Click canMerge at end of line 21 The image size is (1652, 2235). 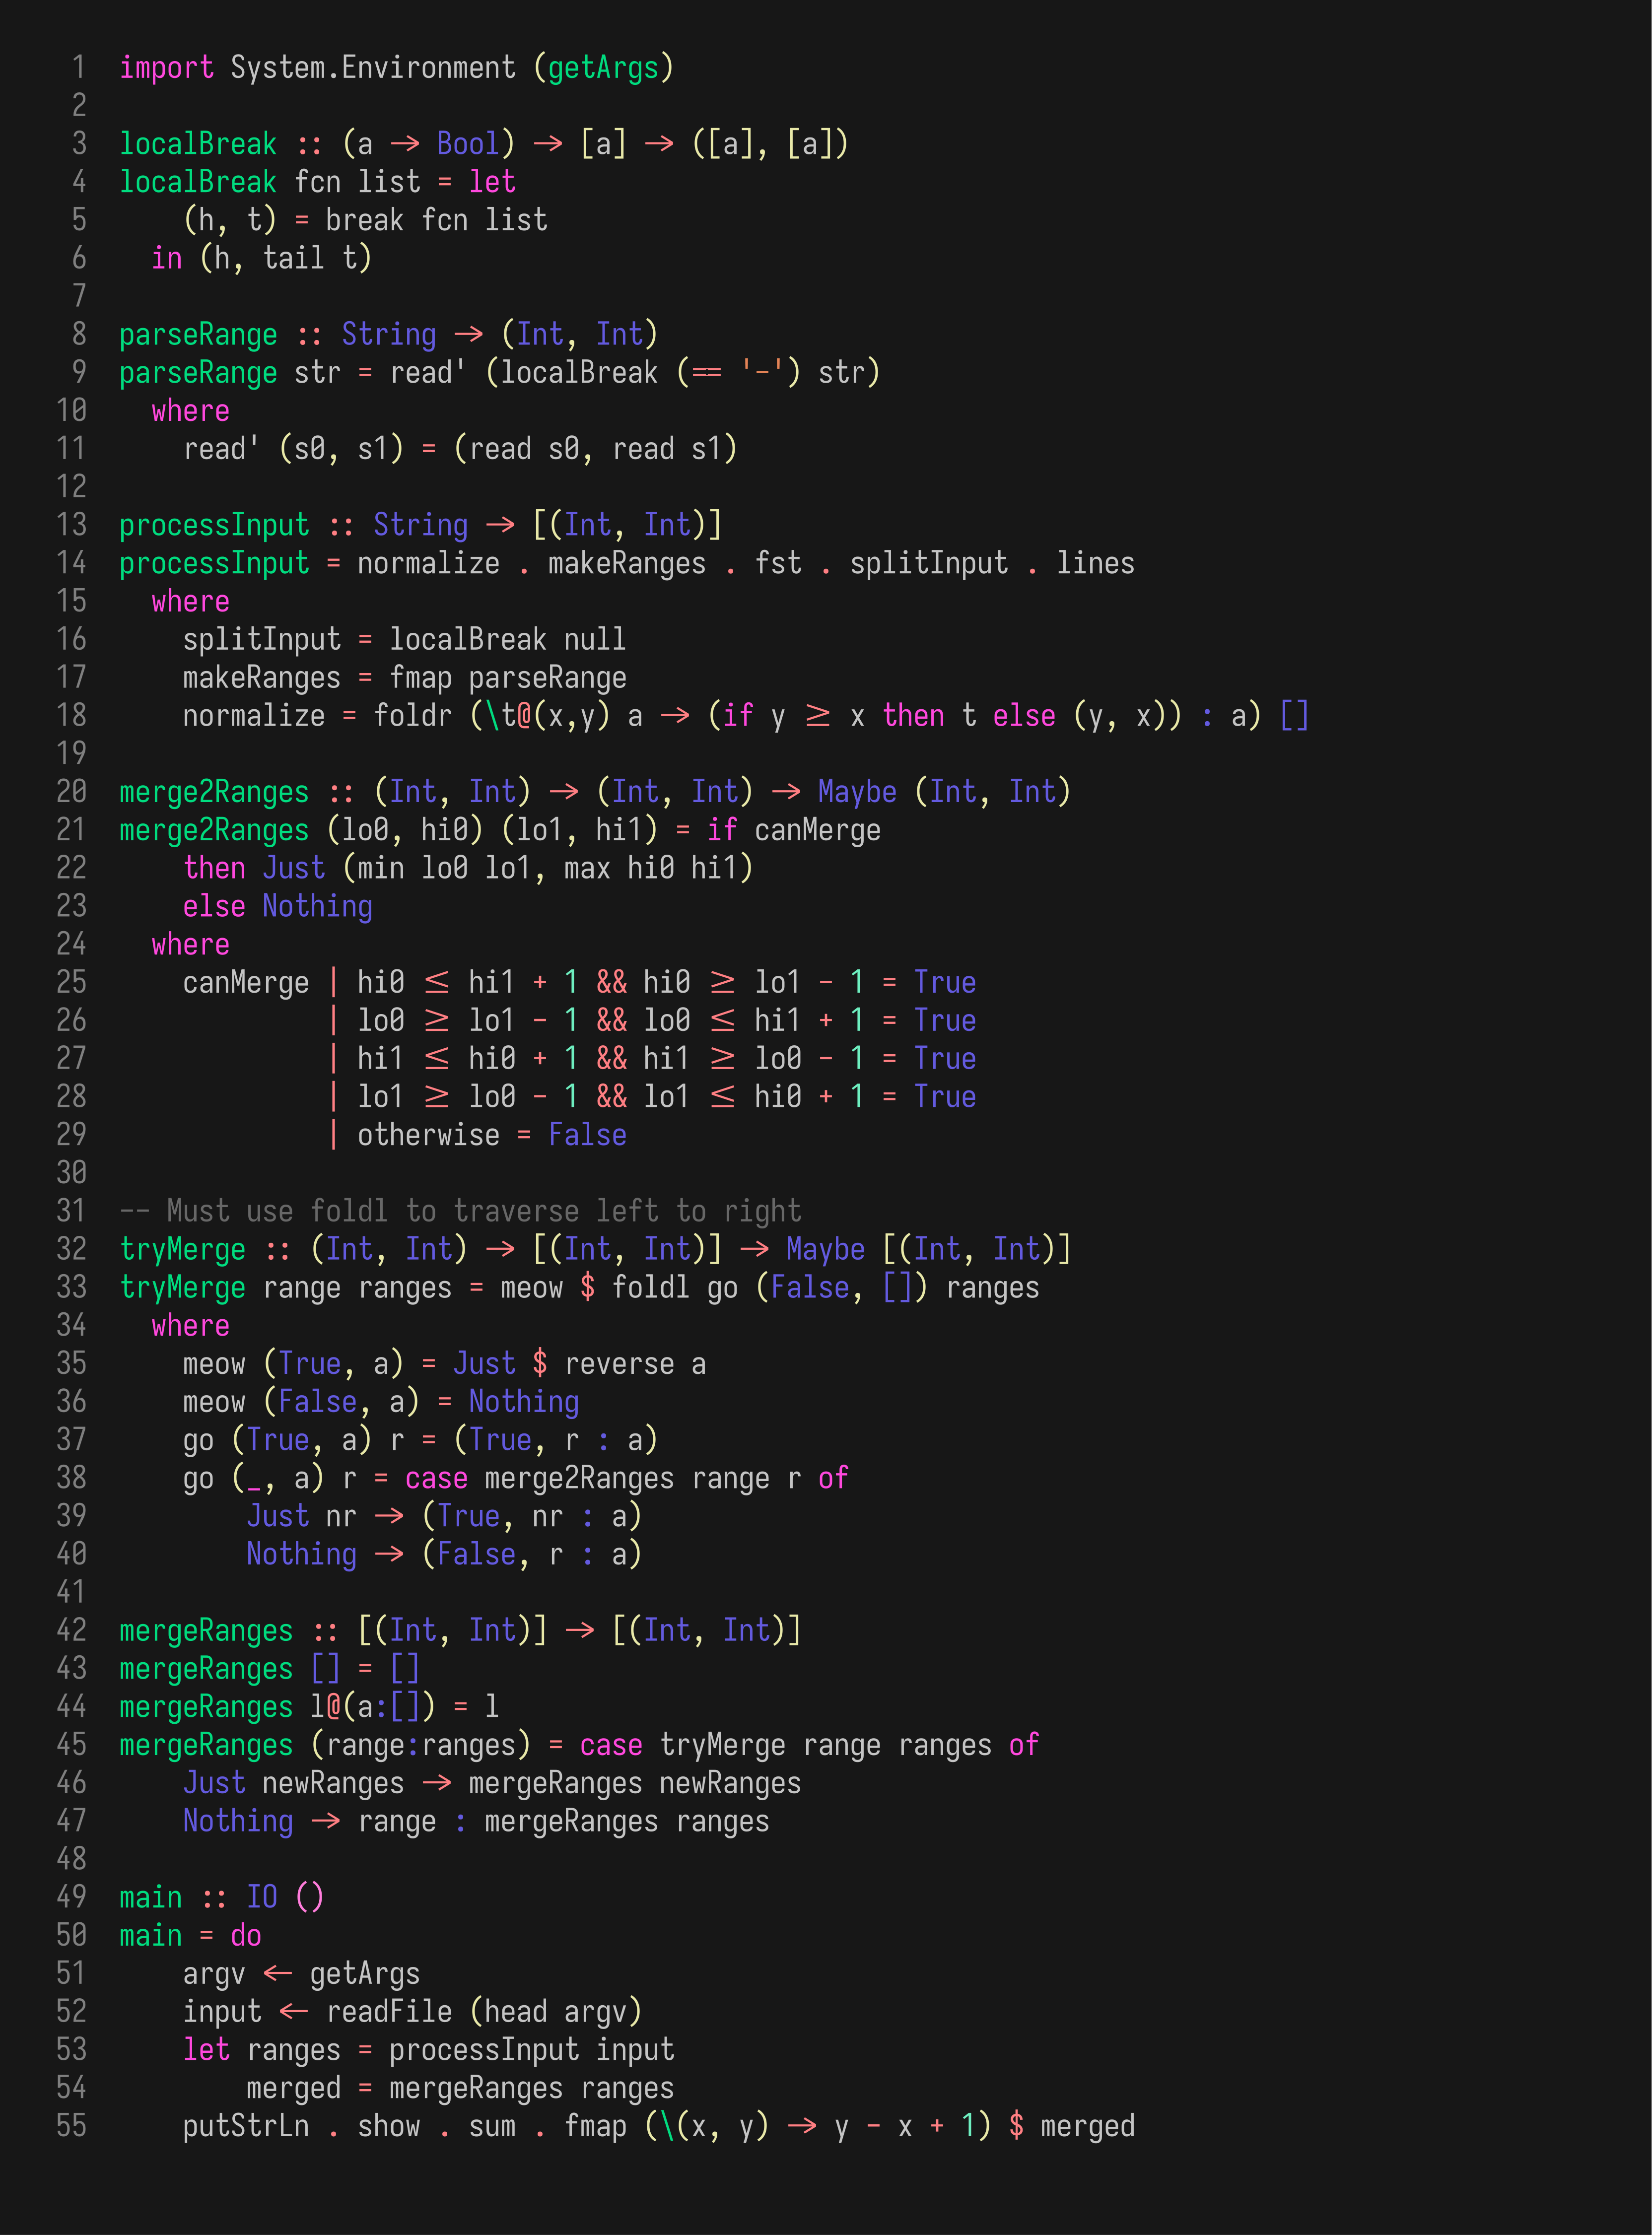[x=817, y=830]
